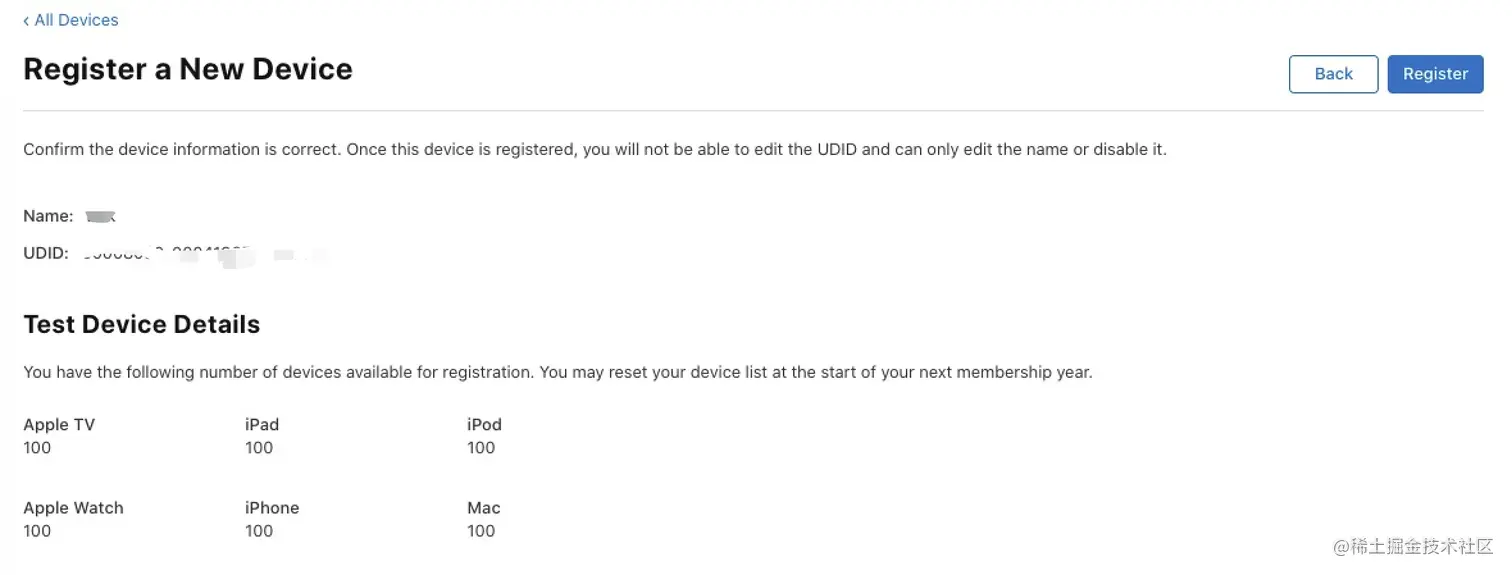Viewport: 1512px width, 575px height.
Task: Click the confirm device information notice text
Action: [595, 150]
